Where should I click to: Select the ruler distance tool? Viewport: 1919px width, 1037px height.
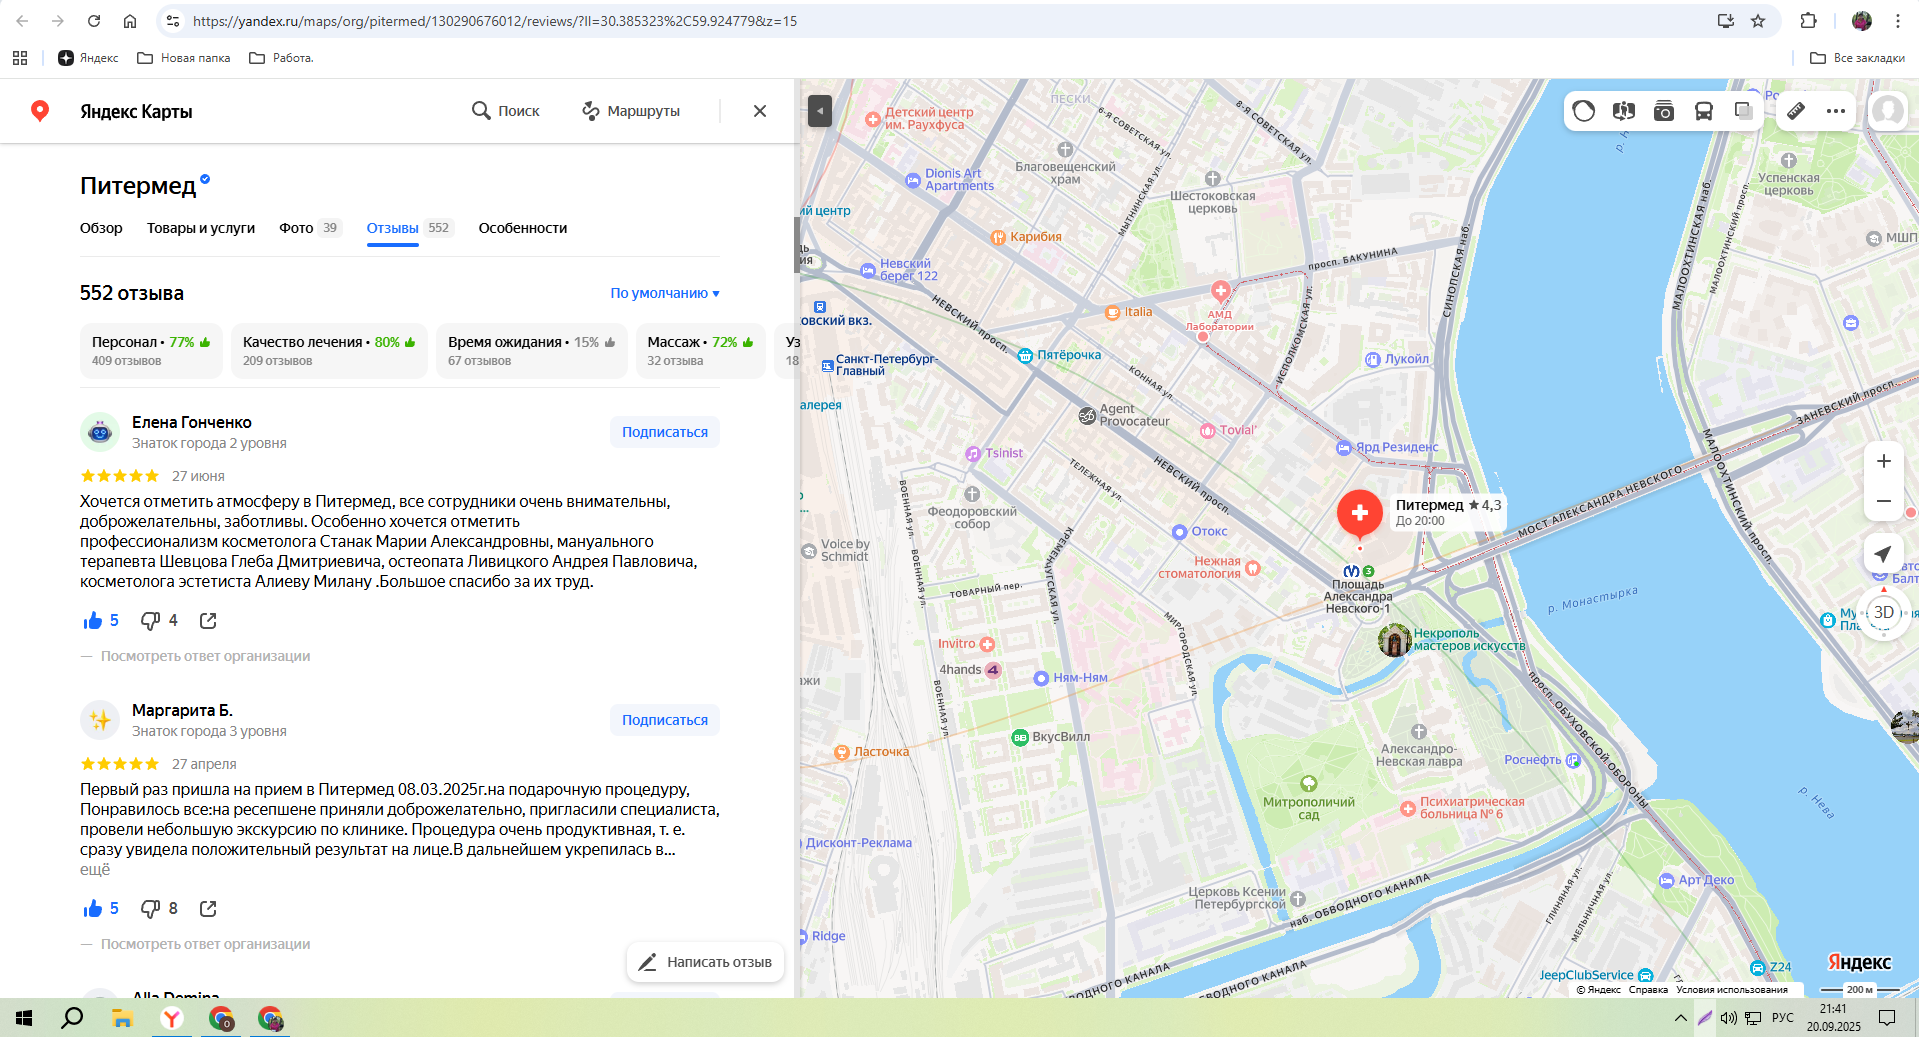click(x=1796, y=111)
